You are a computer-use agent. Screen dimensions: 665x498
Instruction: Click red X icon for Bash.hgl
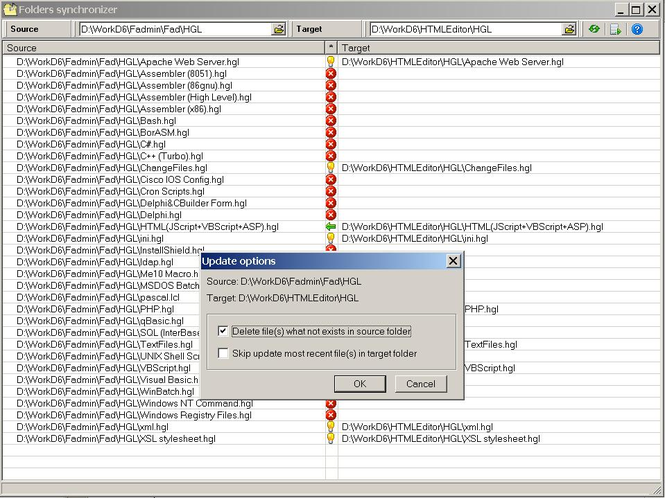pyautogui.click(x=331, y=120)
